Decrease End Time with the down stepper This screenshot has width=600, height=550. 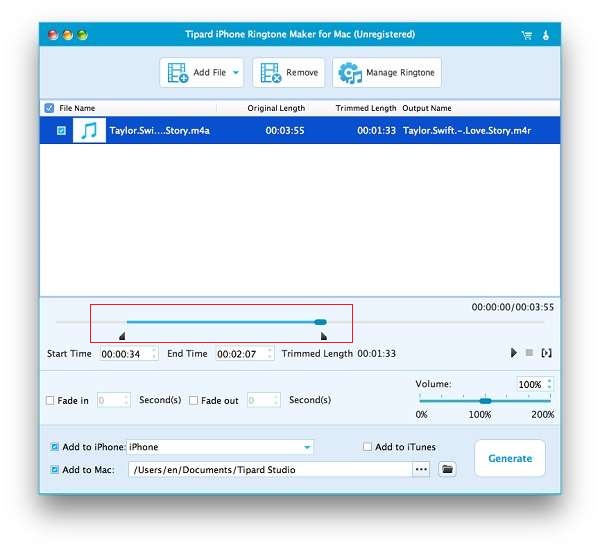point(270,357)
